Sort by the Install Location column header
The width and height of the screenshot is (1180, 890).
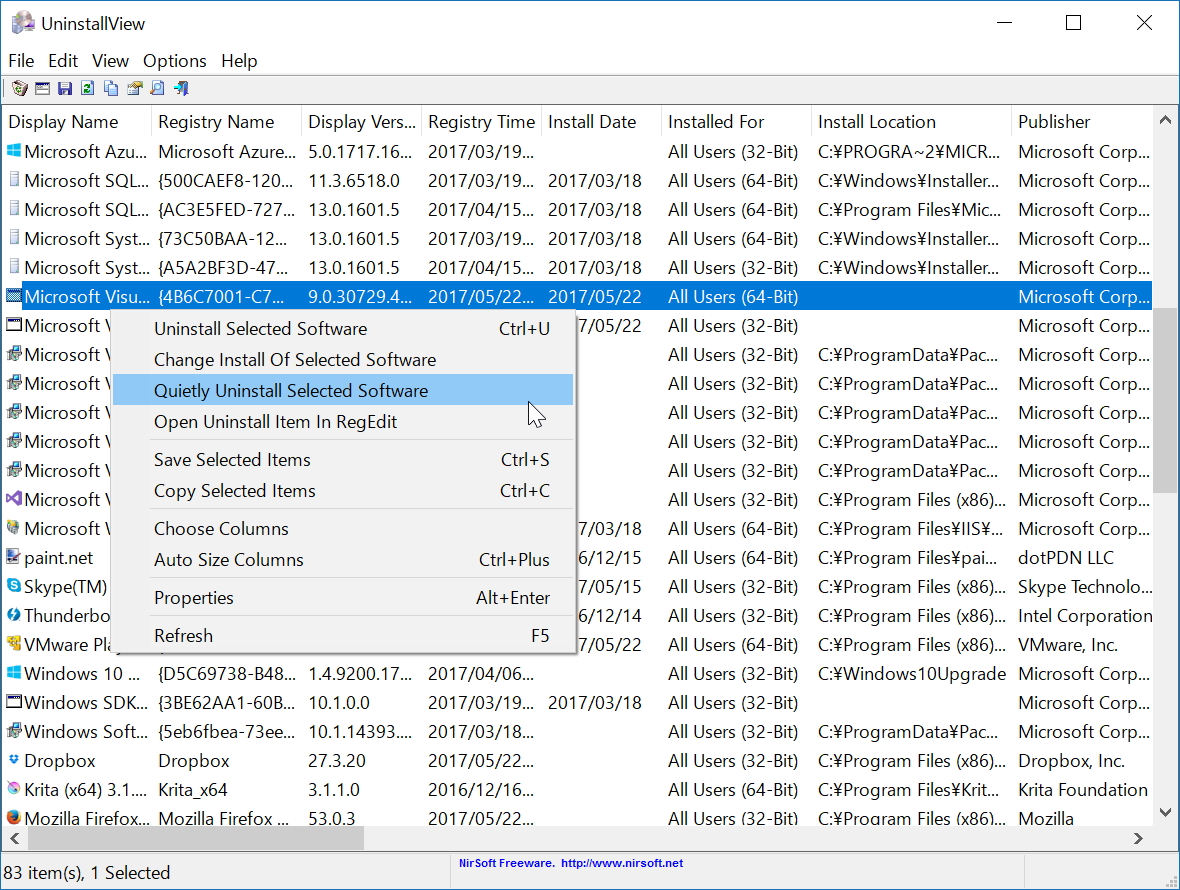(x=911, y=122)
